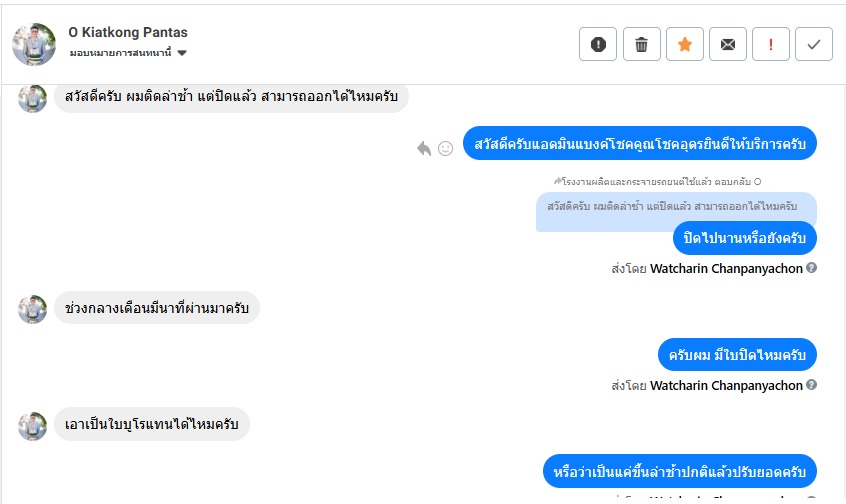Delete conversation with the trash icon
Screen dimensions: 846x504
642,45
